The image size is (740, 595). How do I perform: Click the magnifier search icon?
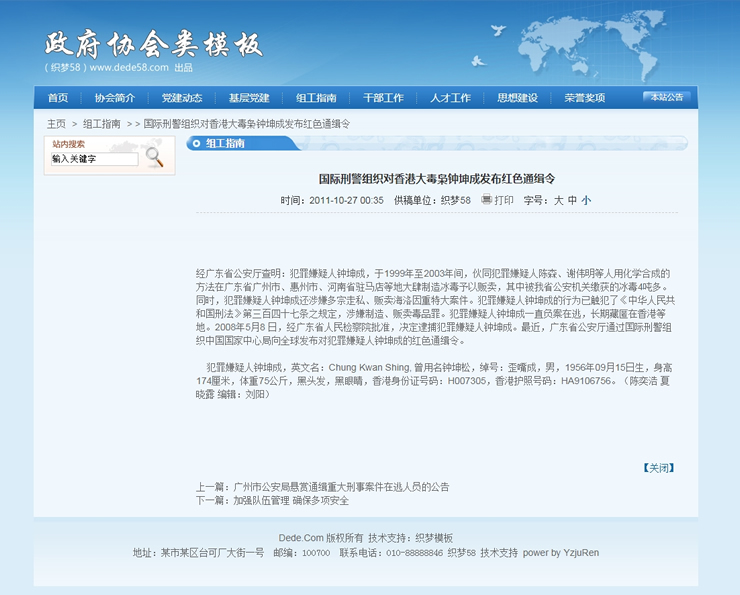point(154,157)
